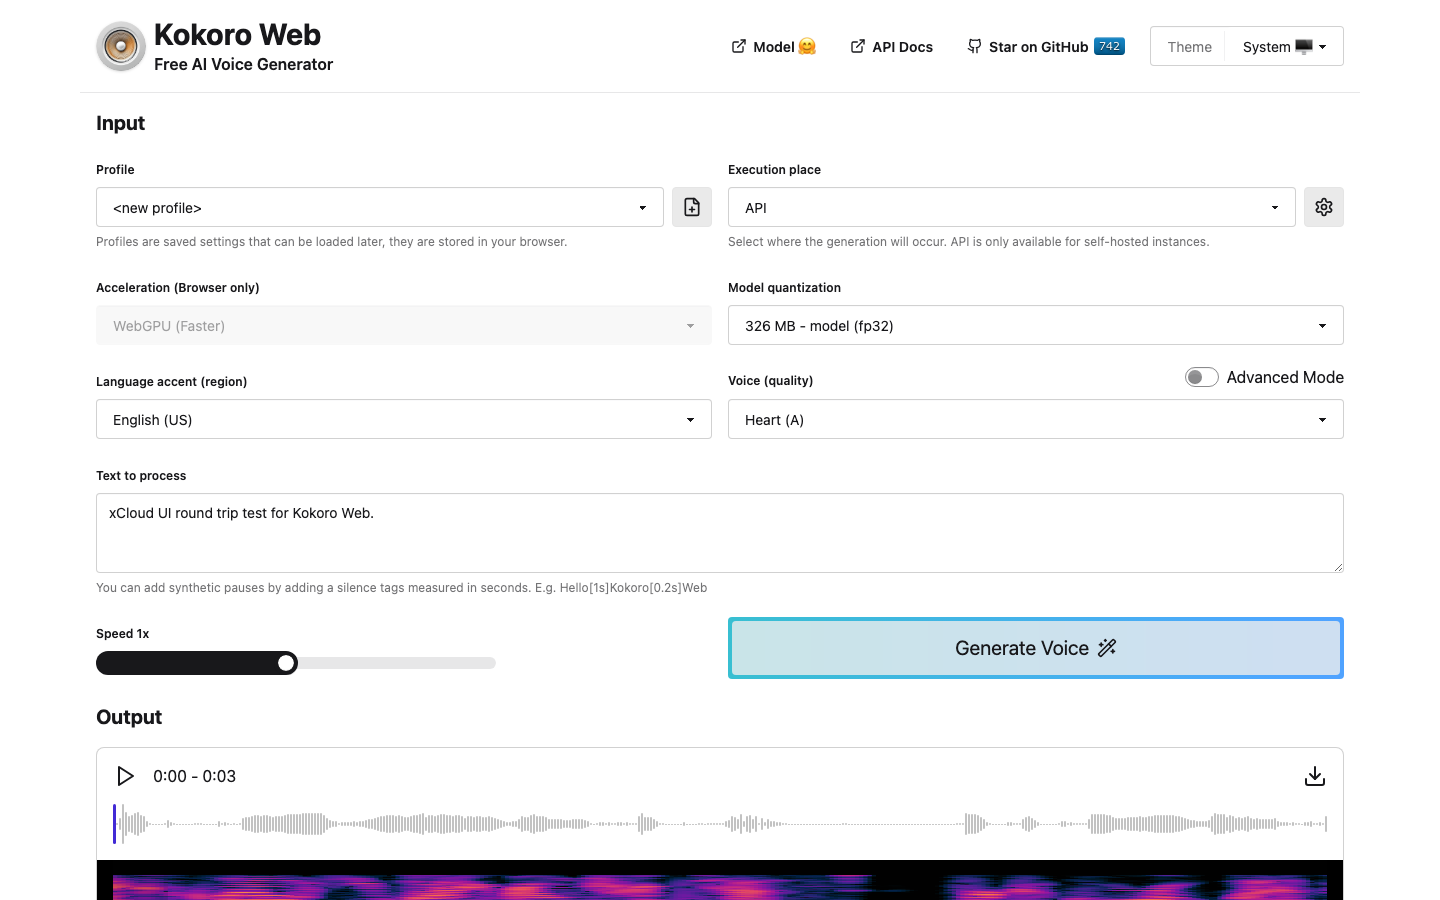
Task: Click the audio spectrogram display
Action: (720, 881)
